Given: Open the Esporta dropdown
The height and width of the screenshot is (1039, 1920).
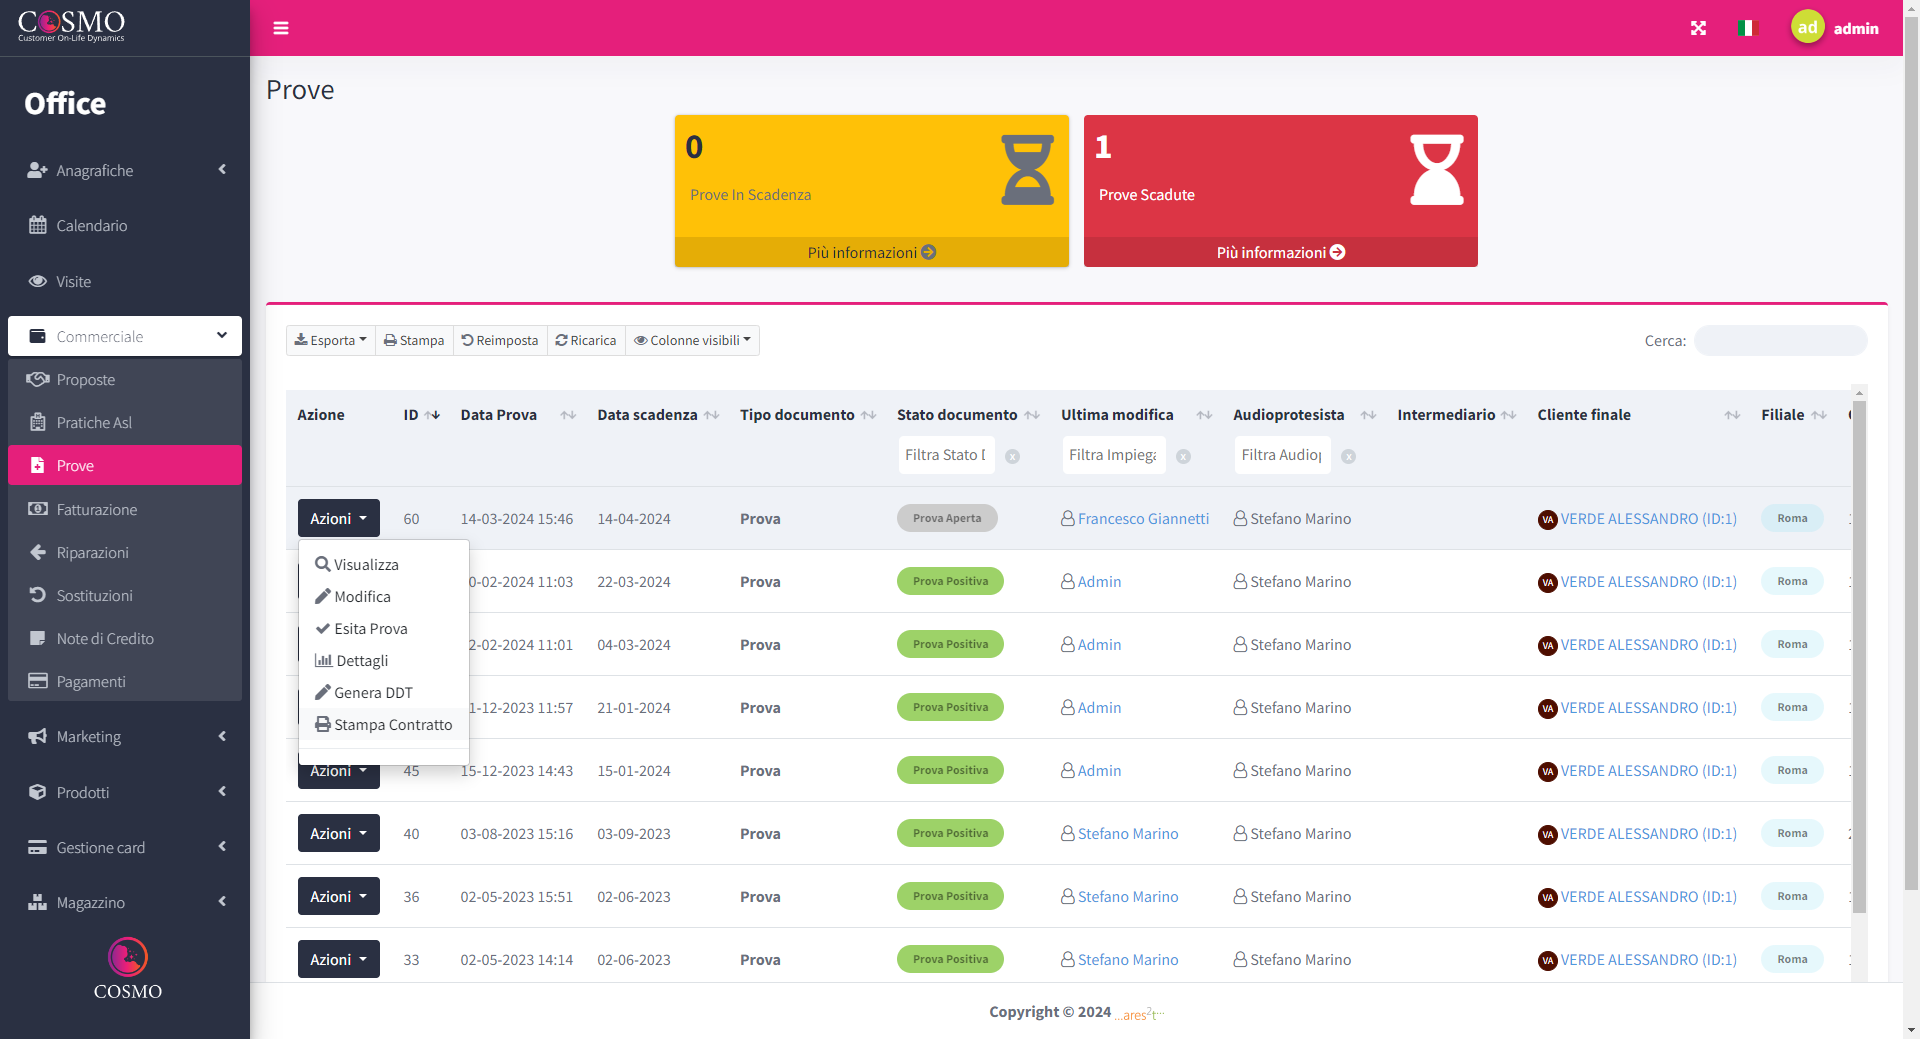Looking at the screenshot, I should [x=331, y=341].
